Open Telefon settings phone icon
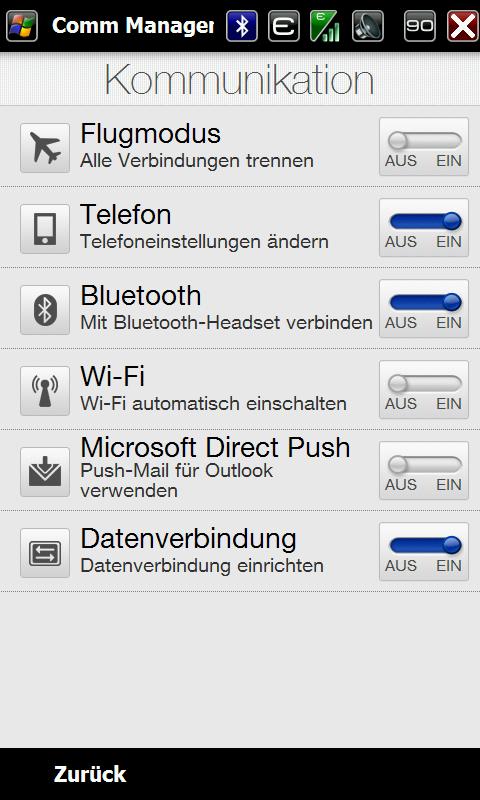This screenshot has width=480, height=800. [45, 229]
